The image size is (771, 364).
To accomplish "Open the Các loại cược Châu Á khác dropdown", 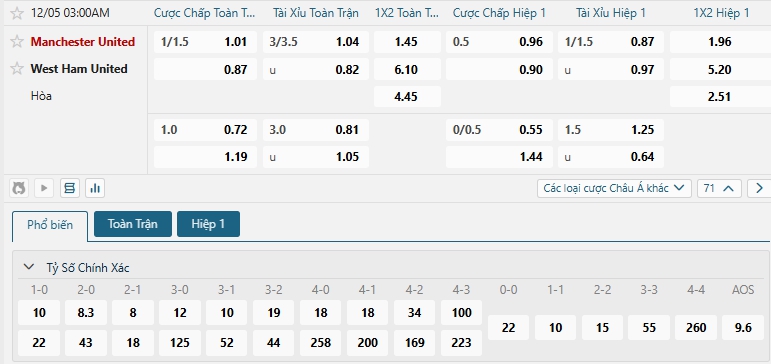I will 614,188.
